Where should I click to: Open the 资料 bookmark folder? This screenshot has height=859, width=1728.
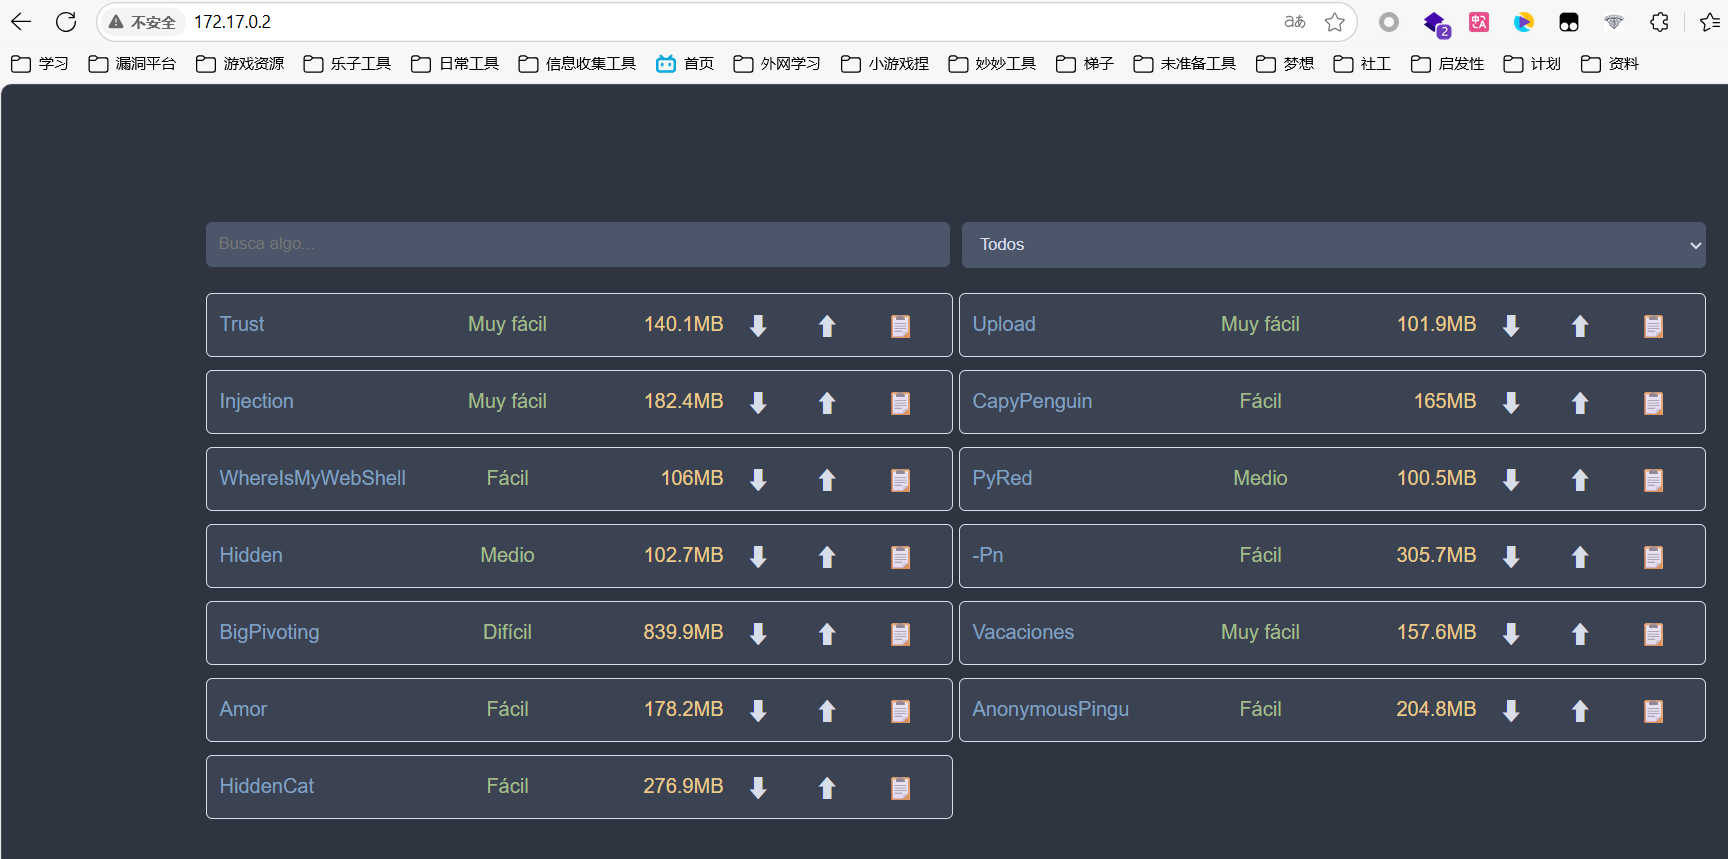[x=1610, y=64]
